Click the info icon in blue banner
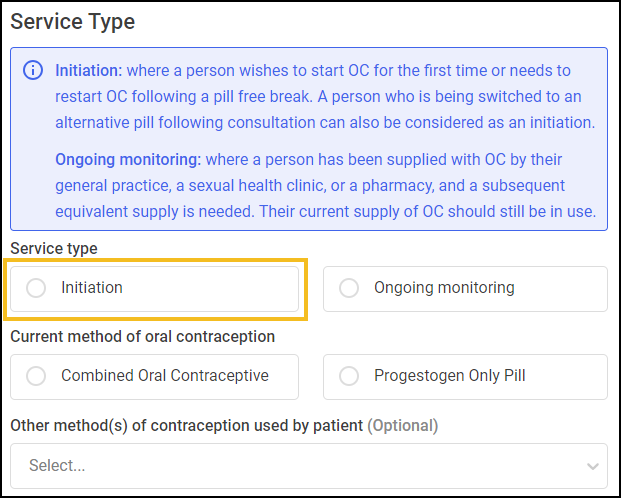The image size is (621, 498). pyautogui.click(x=33, y=71)
